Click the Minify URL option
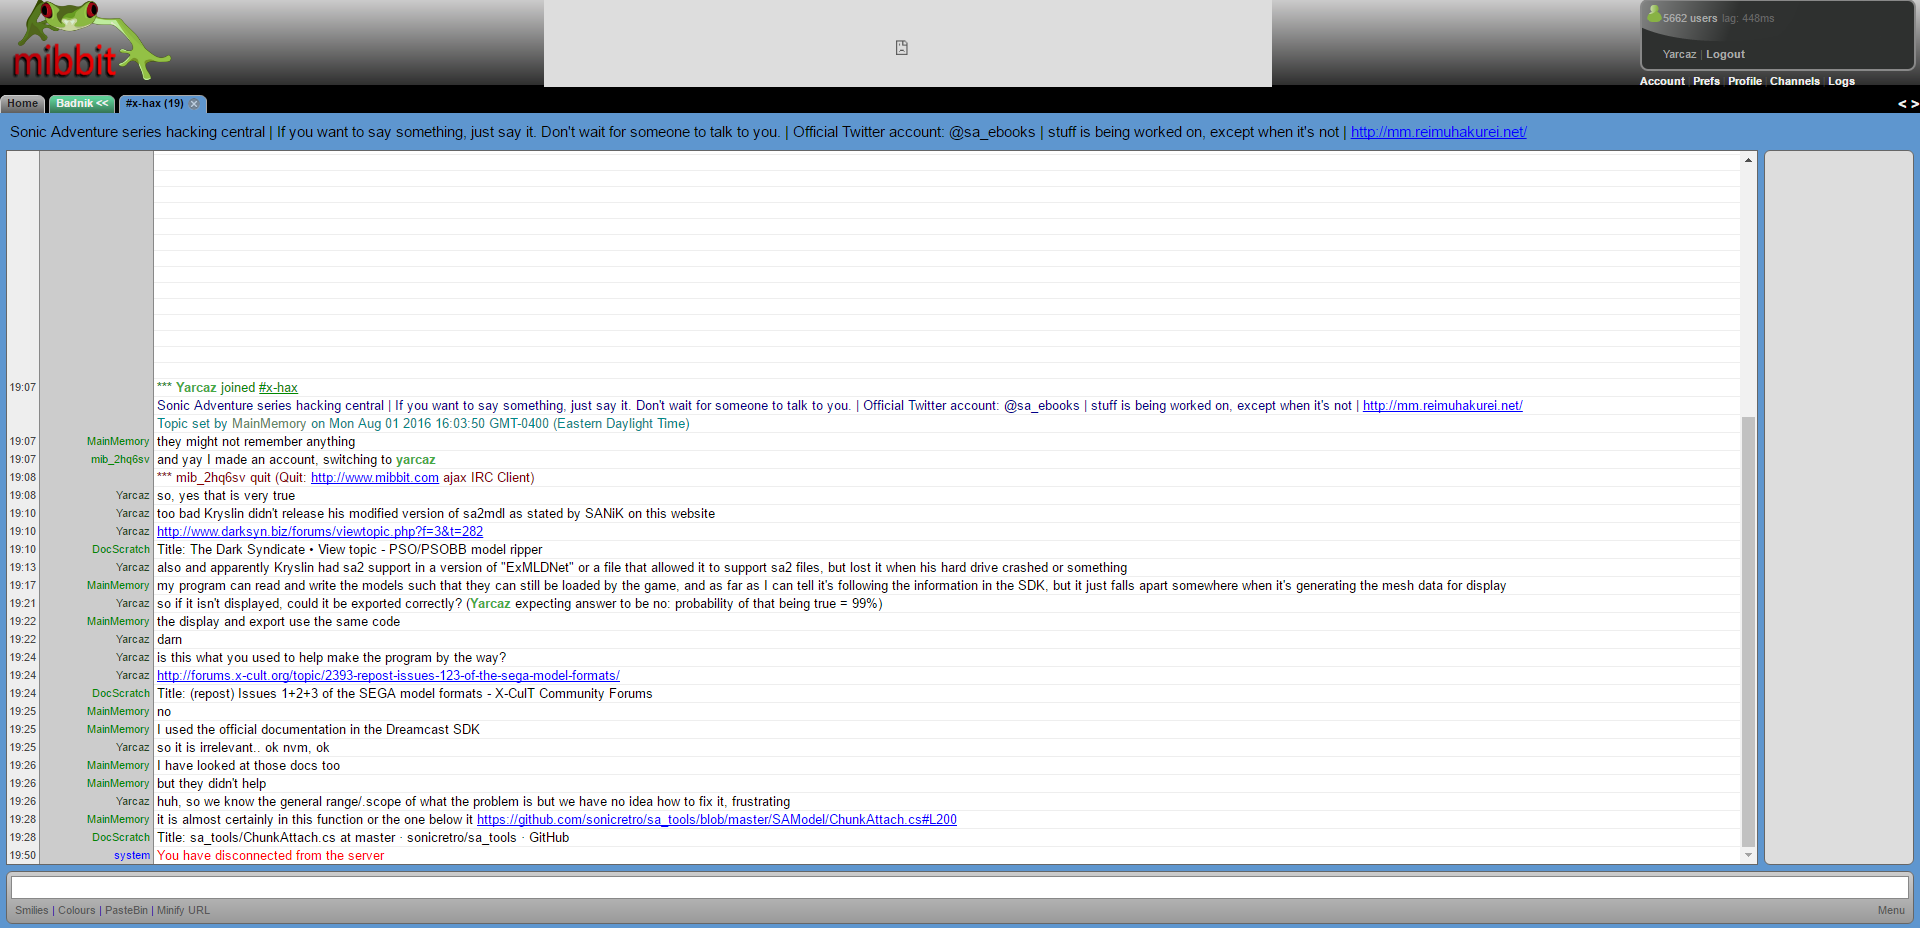The width and height of the screenshot is (1920, 928). click(x=183, y=910)
